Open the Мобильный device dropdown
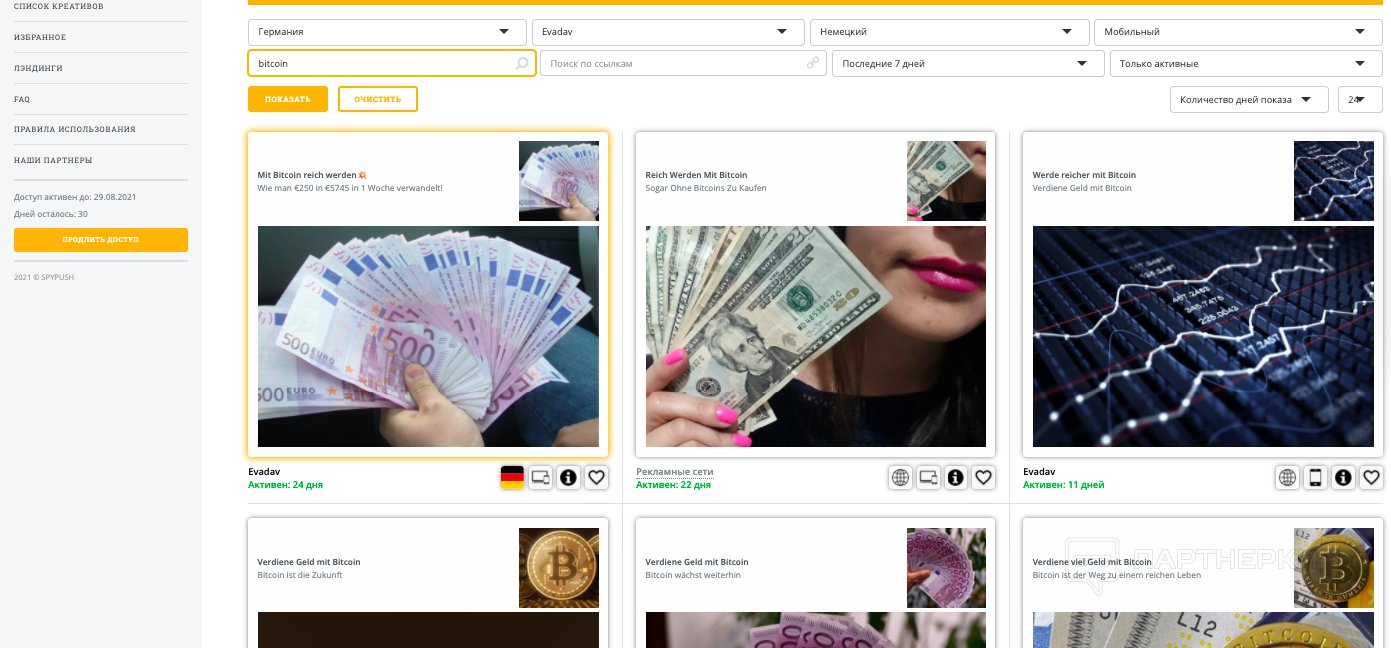Screen dimensions: 1391x648 click(1238, 32)
